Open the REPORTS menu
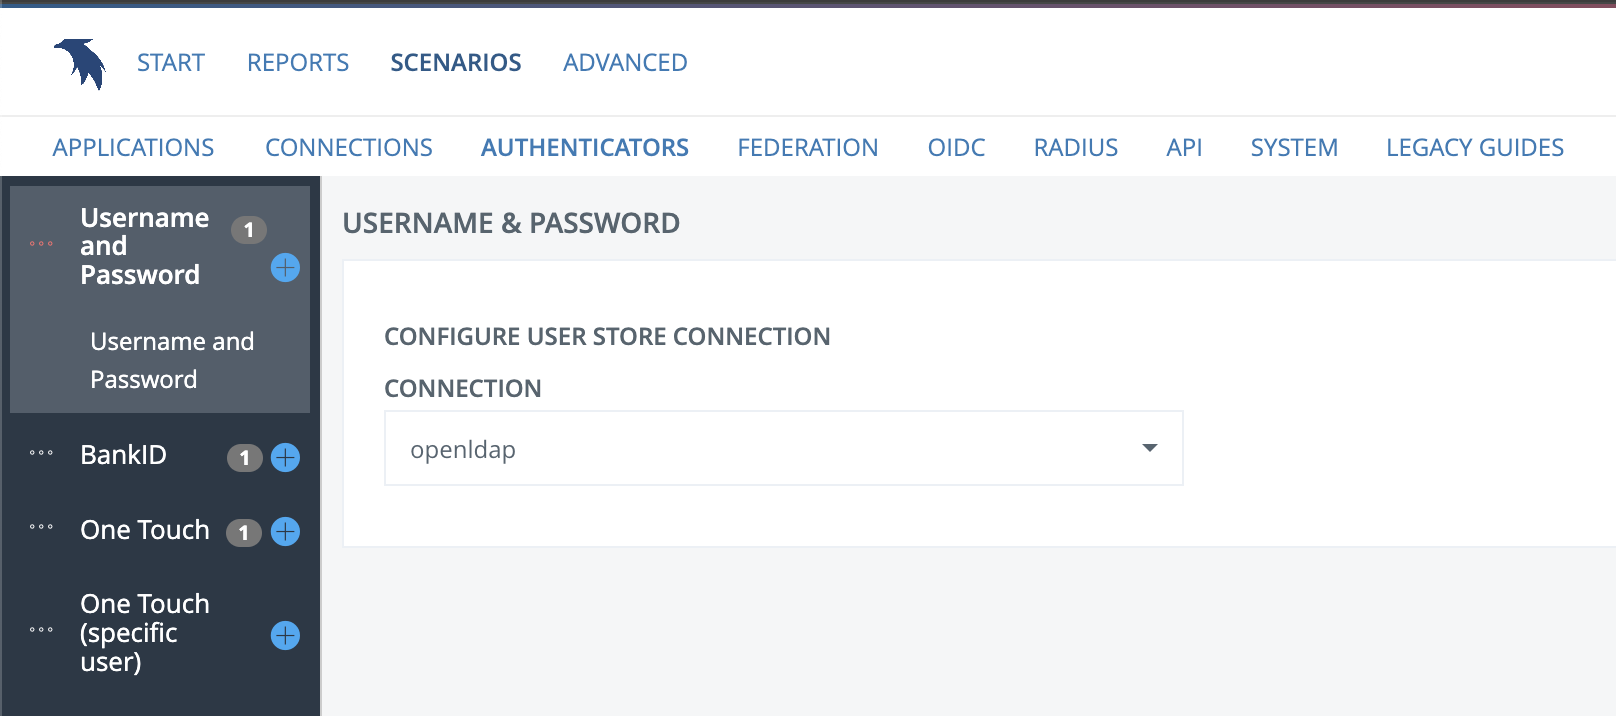 297,62
